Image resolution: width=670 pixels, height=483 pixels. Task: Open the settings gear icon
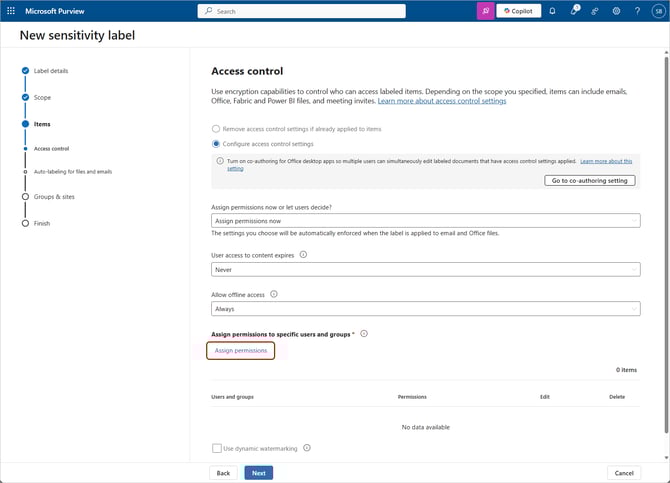(x=616, y=11)
